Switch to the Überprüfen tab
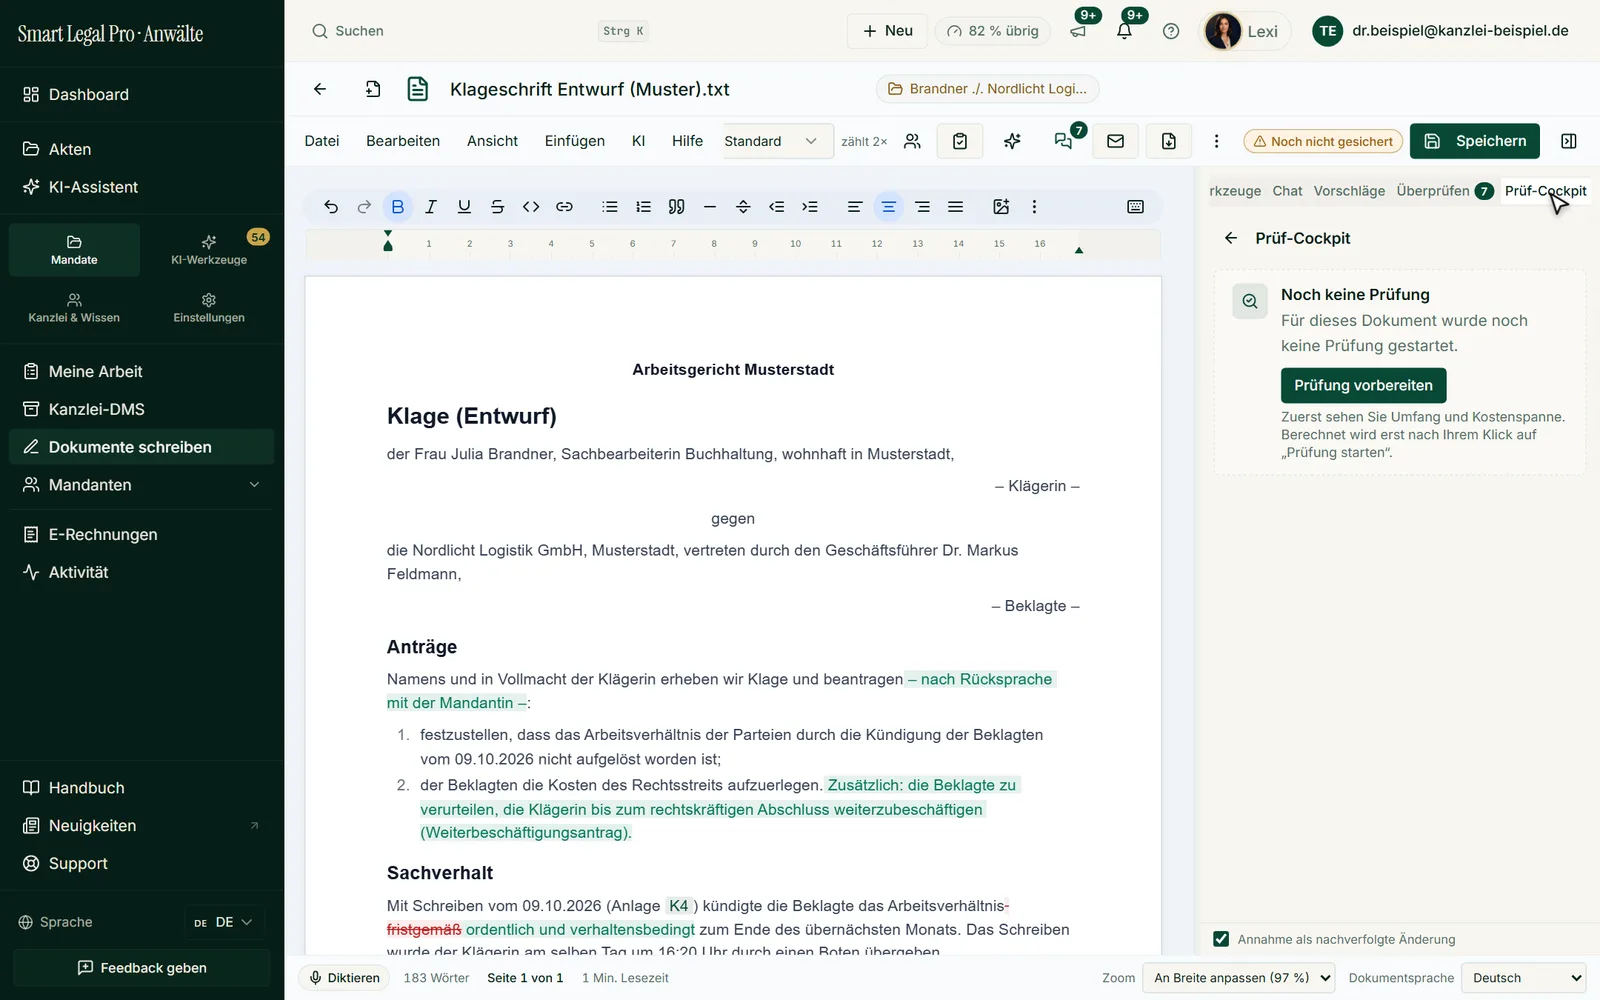The image size is (1600, 1000). pyautogui.click(x=1444, y=191)
